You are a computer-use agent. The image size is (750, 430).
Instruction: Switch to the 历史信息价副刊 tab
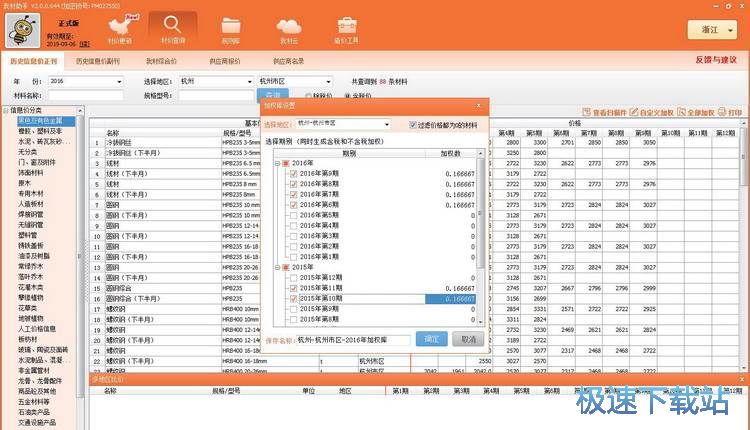[112, 60]
